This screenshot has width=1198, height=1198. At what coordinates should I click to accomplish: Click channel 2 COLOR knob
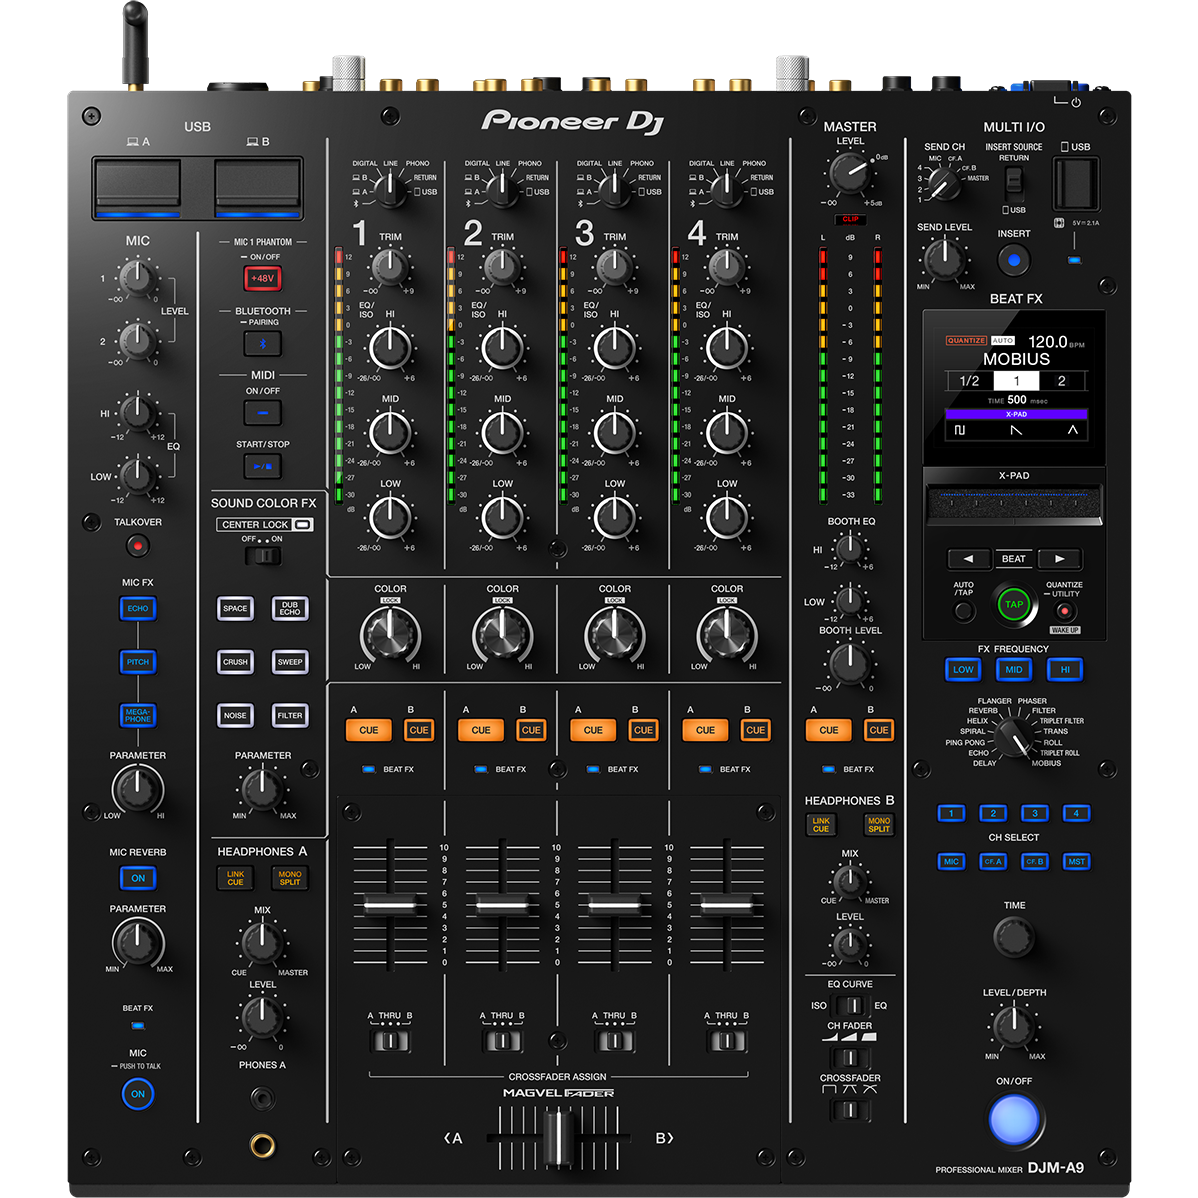pyautogui.click(x=503, y=634)
